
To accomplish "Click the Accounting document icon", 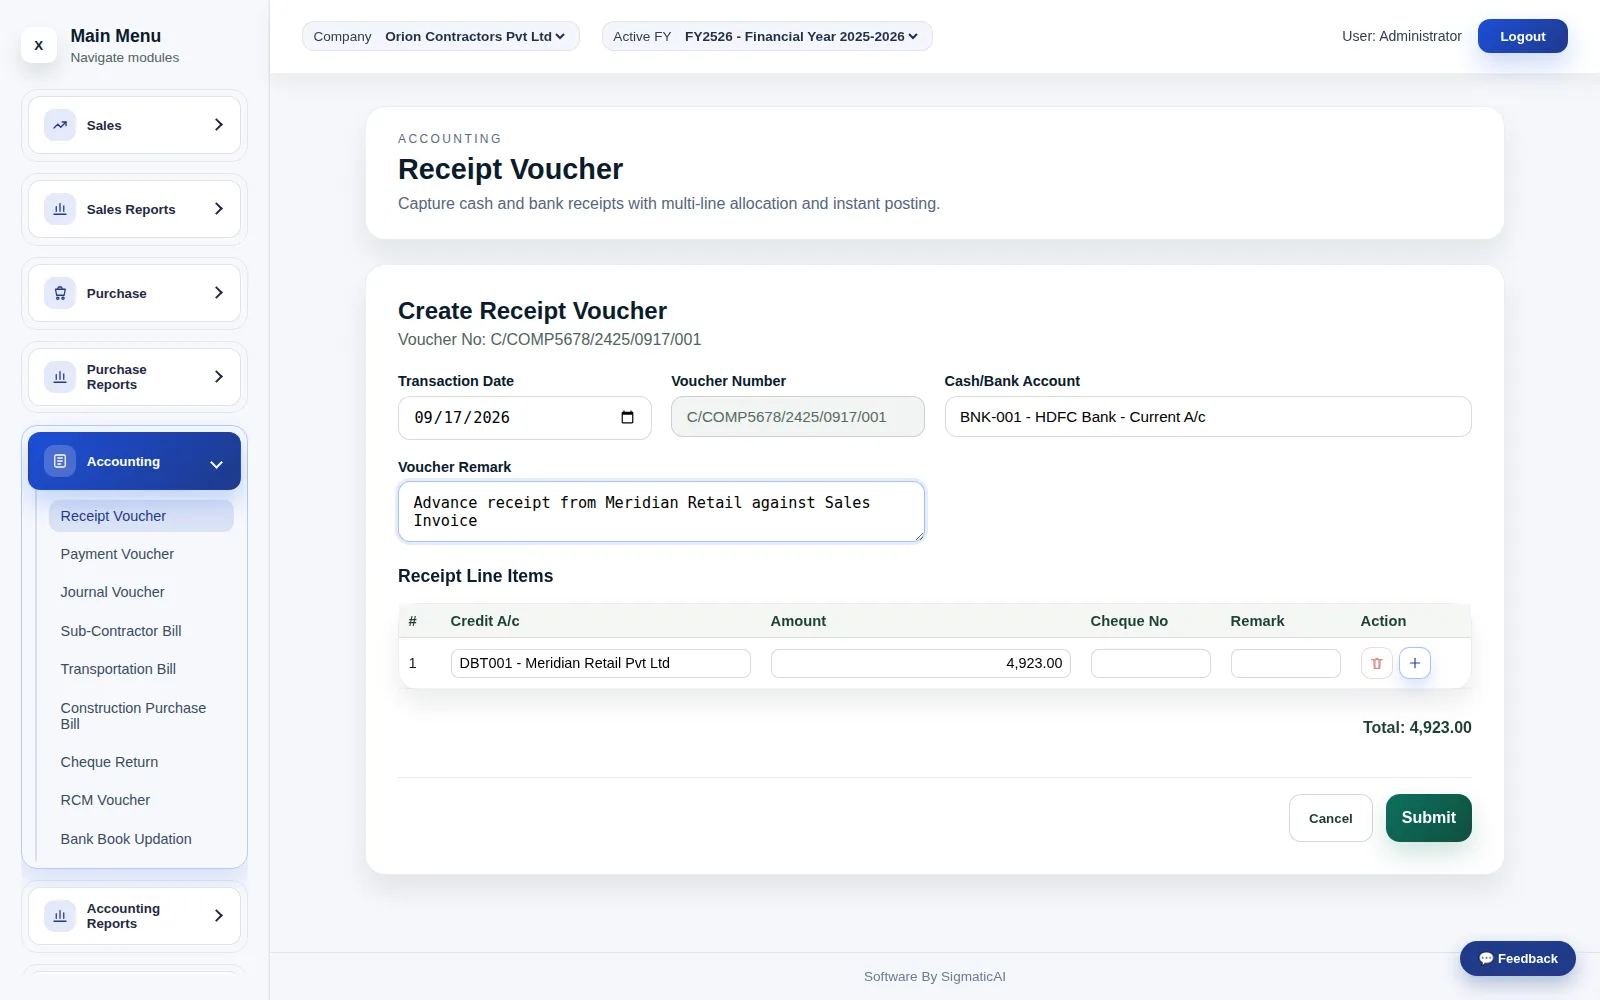I will [60, 461].
